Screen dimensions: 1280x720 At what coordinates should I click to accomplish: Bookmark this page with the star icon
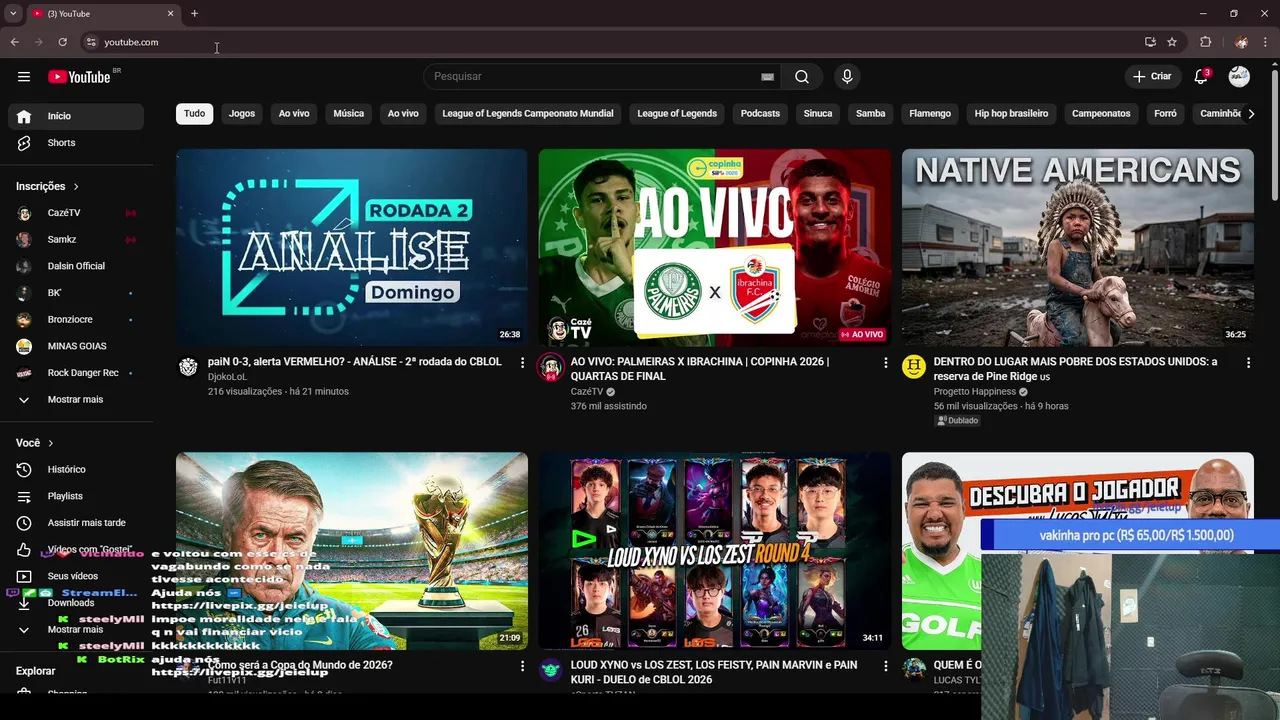click(1172, 42)
